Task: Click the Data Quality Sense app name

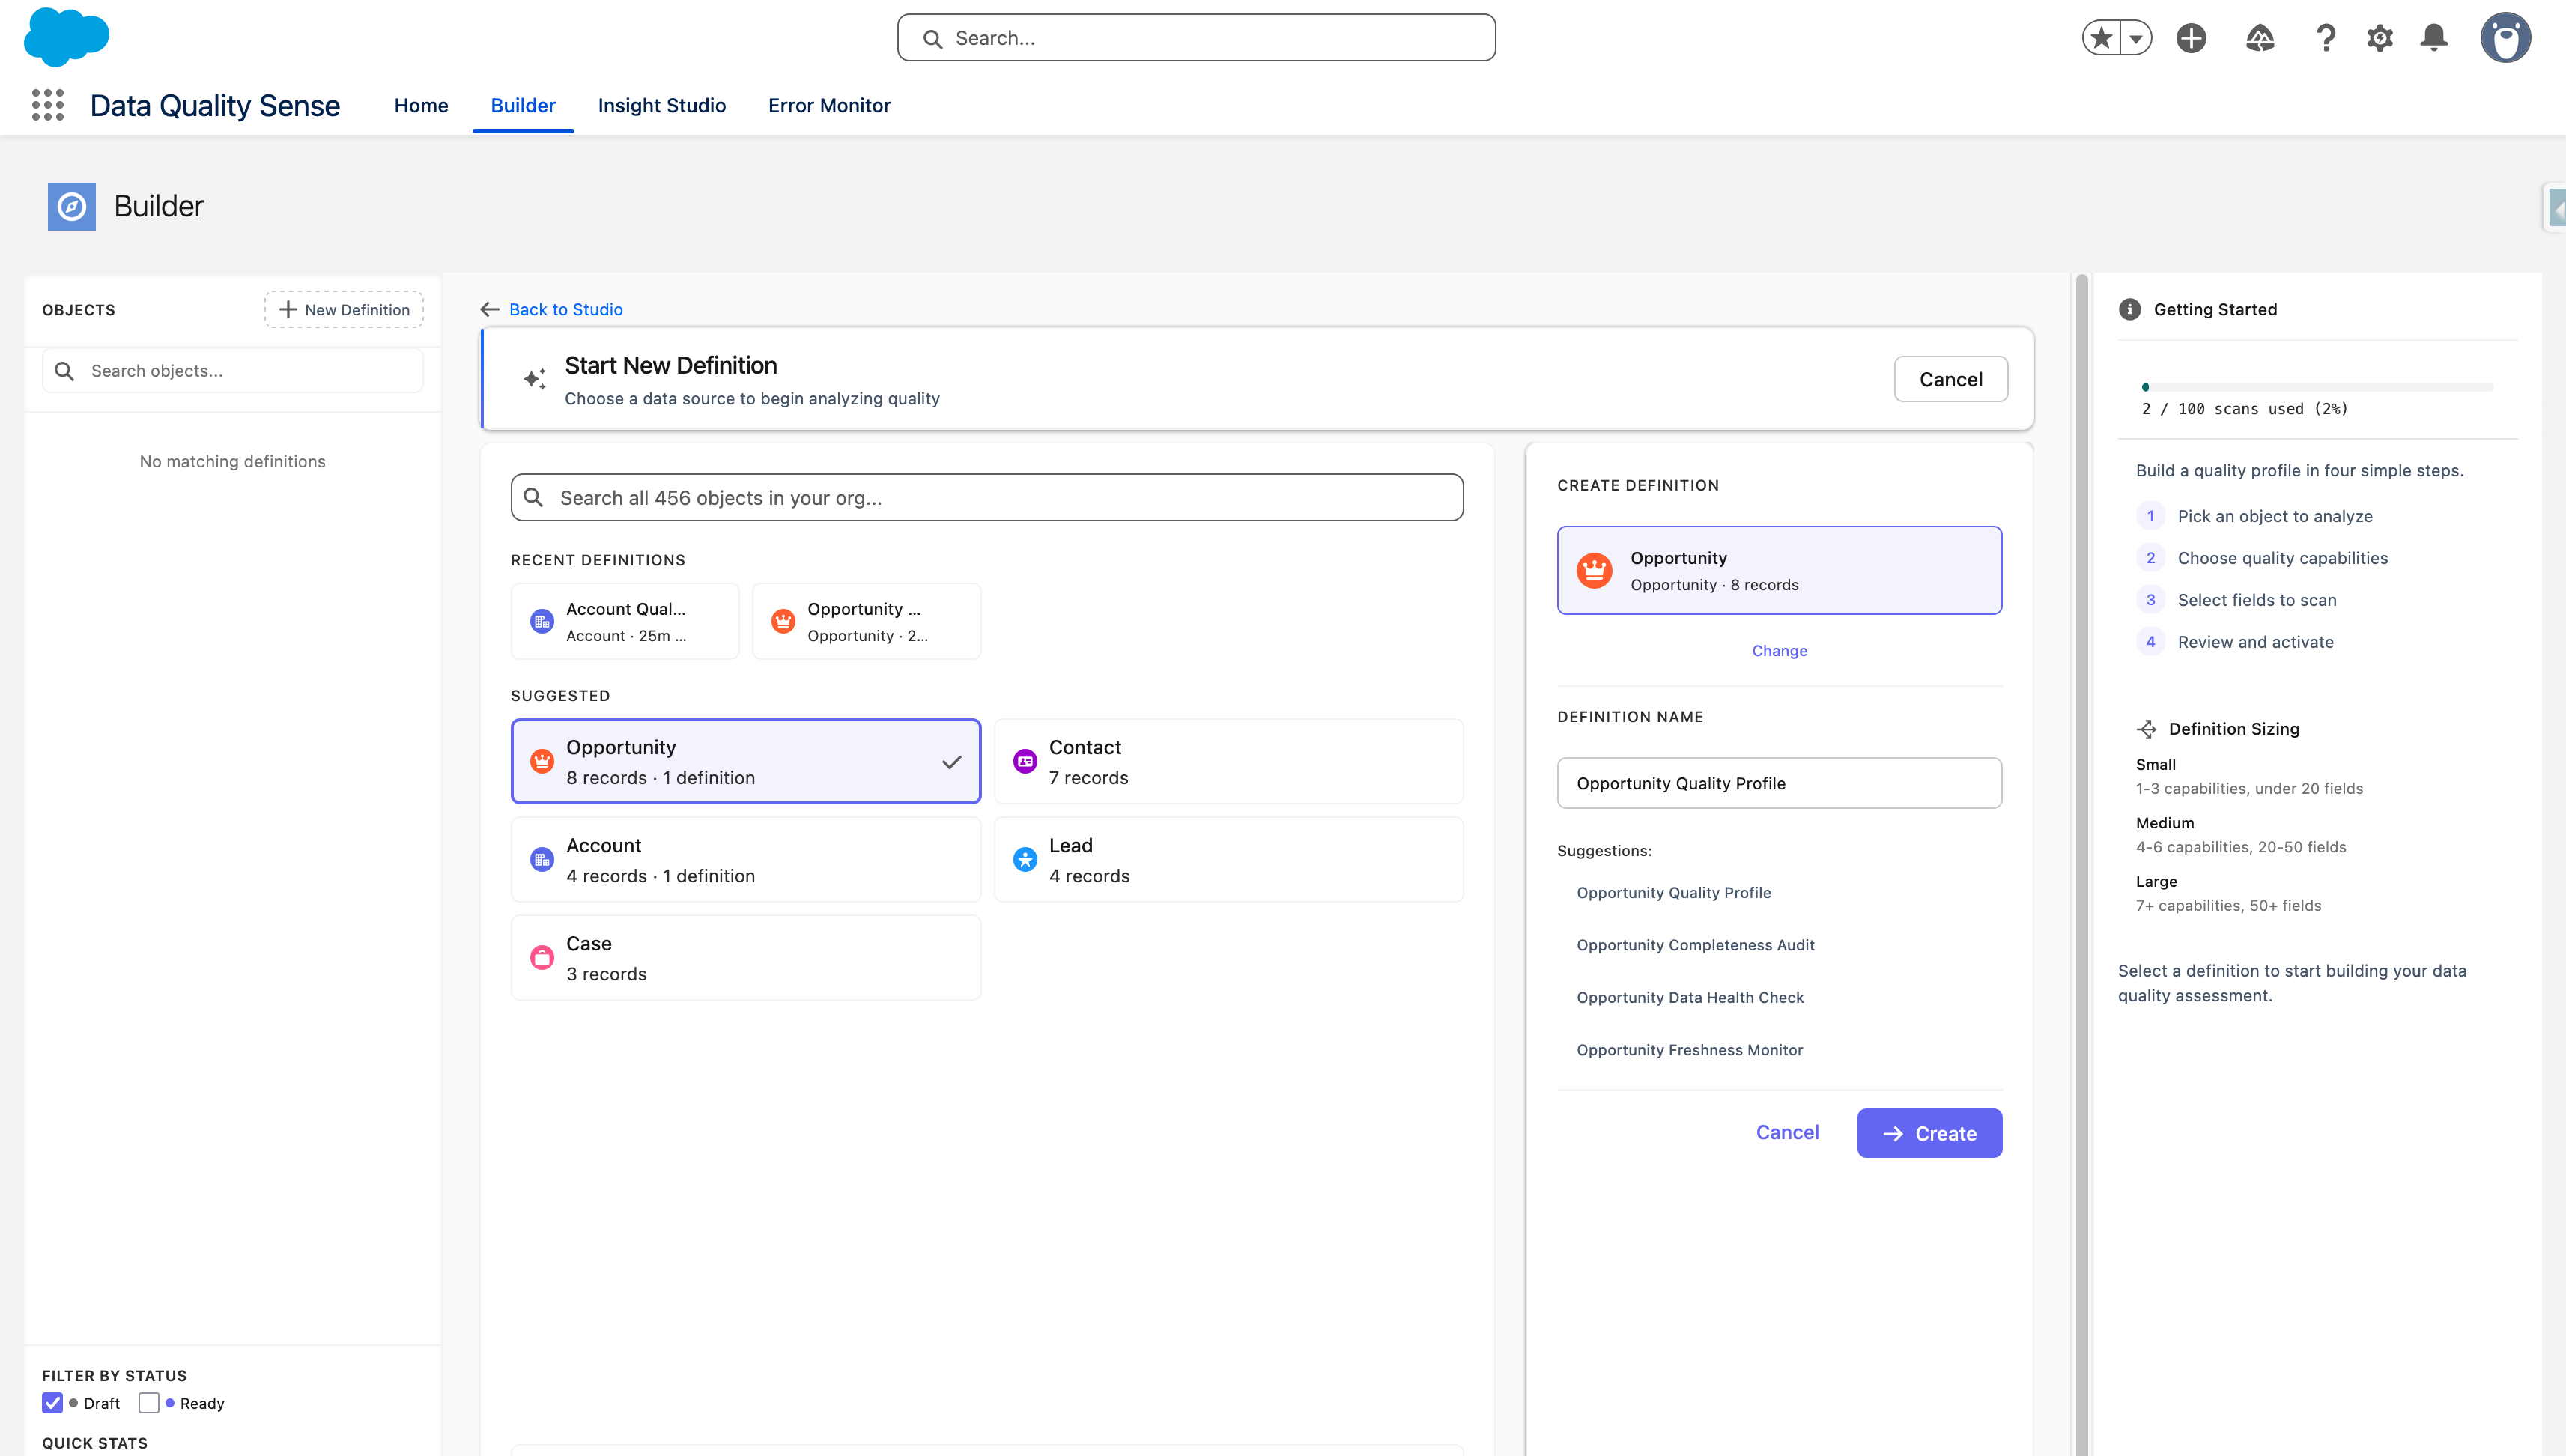Action: coord(215,105)
